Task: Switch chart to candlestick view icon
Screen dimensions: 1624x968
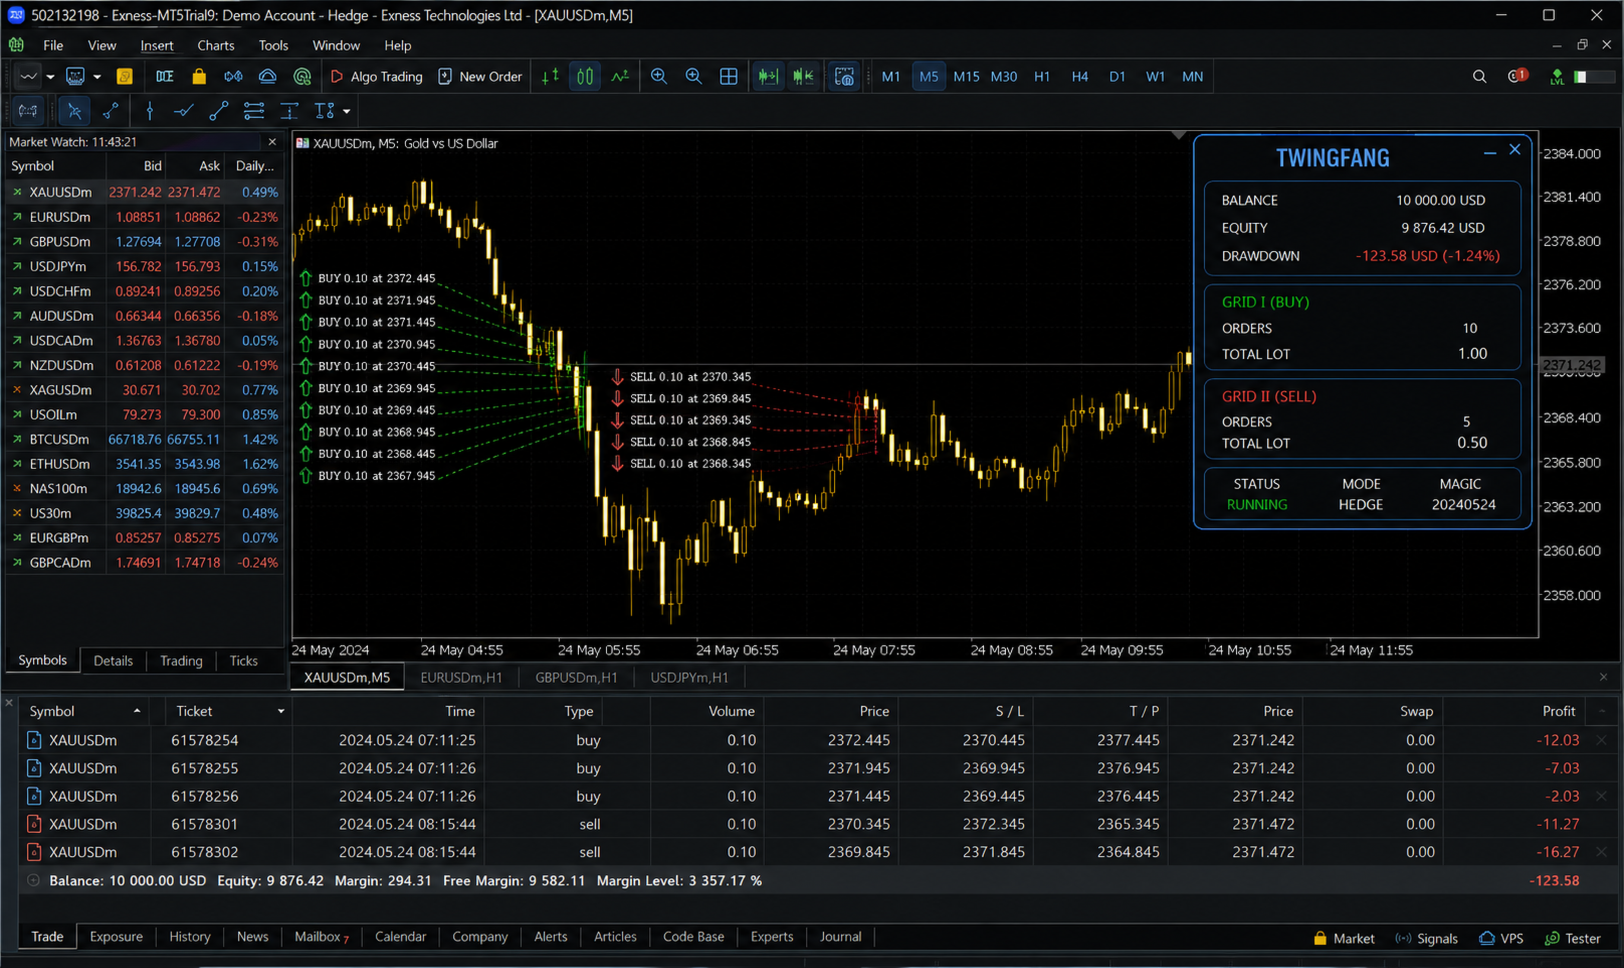Action: (585, 77)
